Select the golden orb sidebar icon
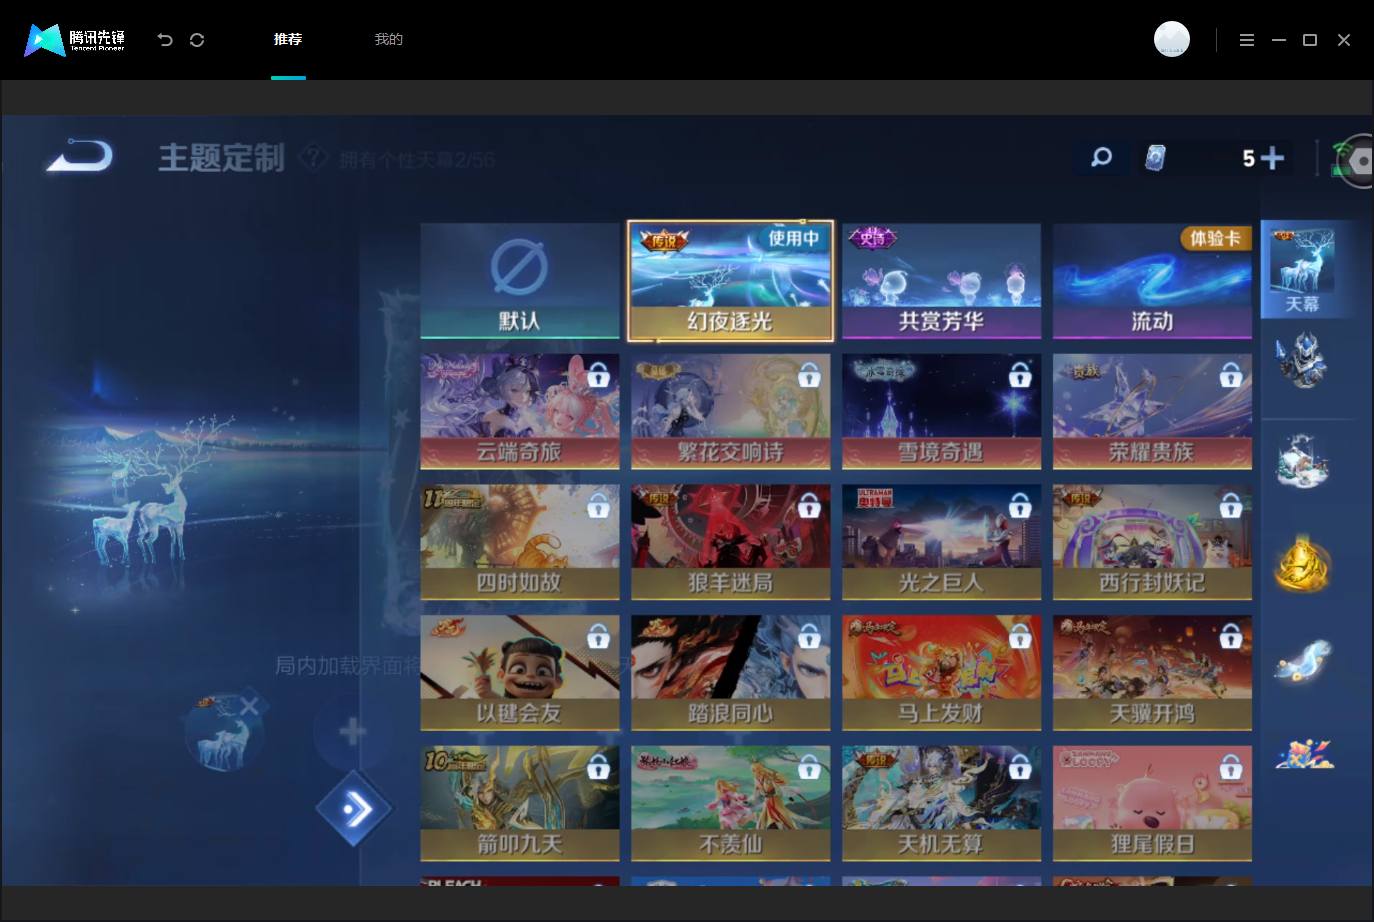This screenshot has width=1374, height=922. point(1302,563)
